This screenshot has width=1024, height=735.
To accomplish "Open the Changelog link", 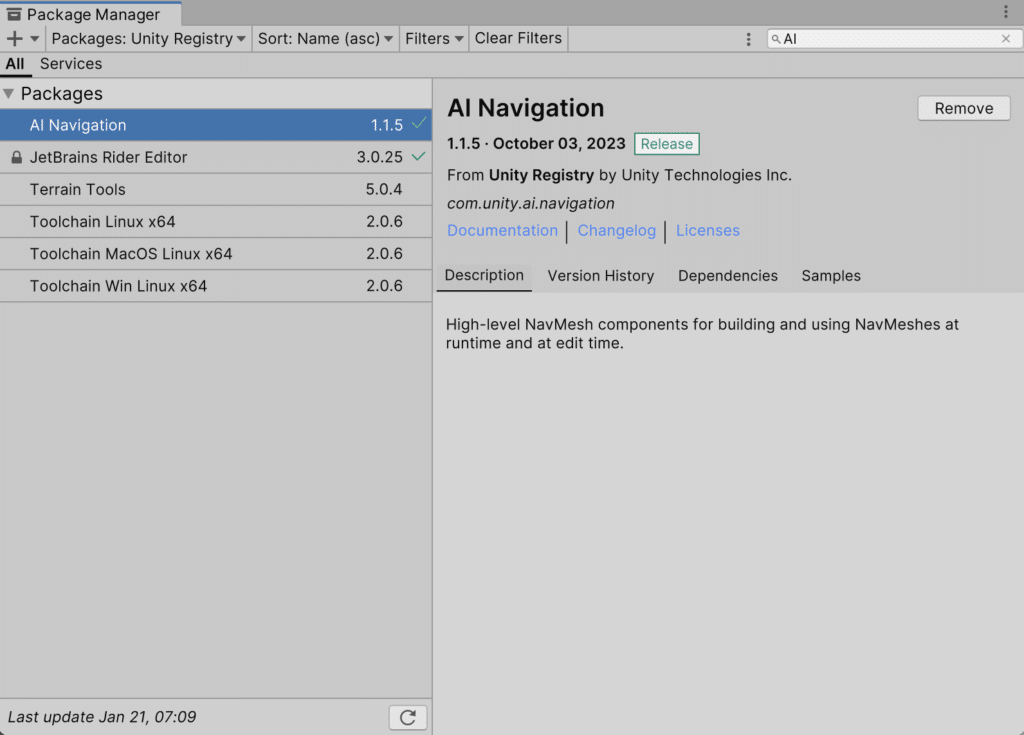I will pyautogui.click(x=616, y=231).
